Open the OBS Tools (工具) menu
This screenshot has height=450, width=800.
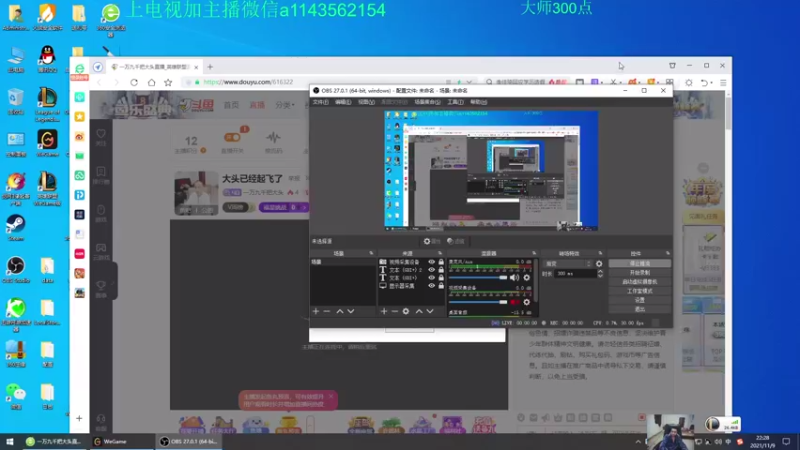tap(456, 102)
